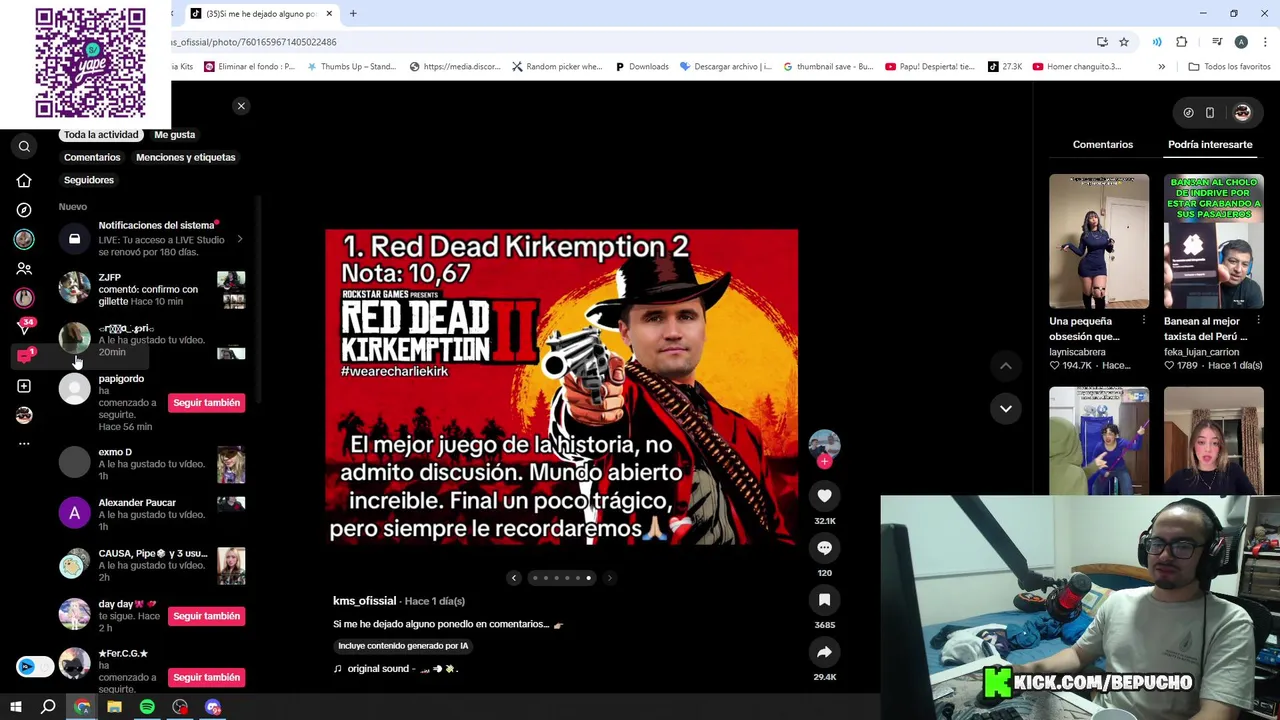The width and height of the screenshot is (1280, 720).
Task: Go to next video with down chevron
Action: 1006,408
